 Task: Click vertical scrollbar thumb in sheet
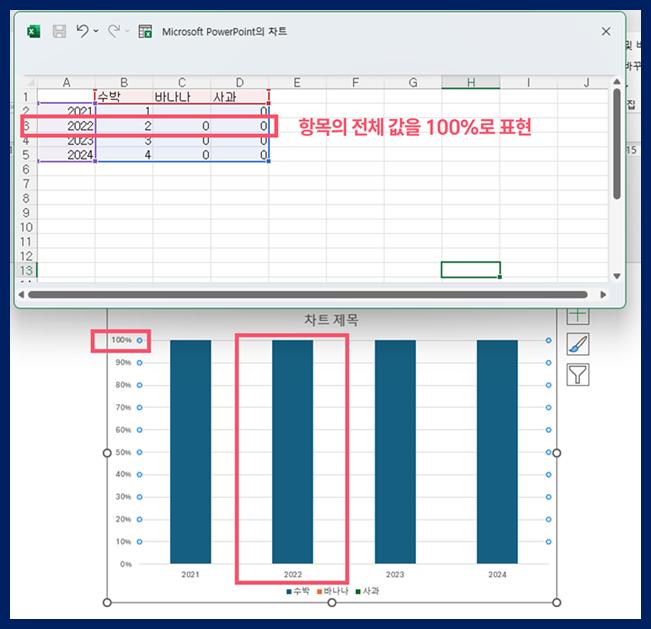tap(617, 143)
